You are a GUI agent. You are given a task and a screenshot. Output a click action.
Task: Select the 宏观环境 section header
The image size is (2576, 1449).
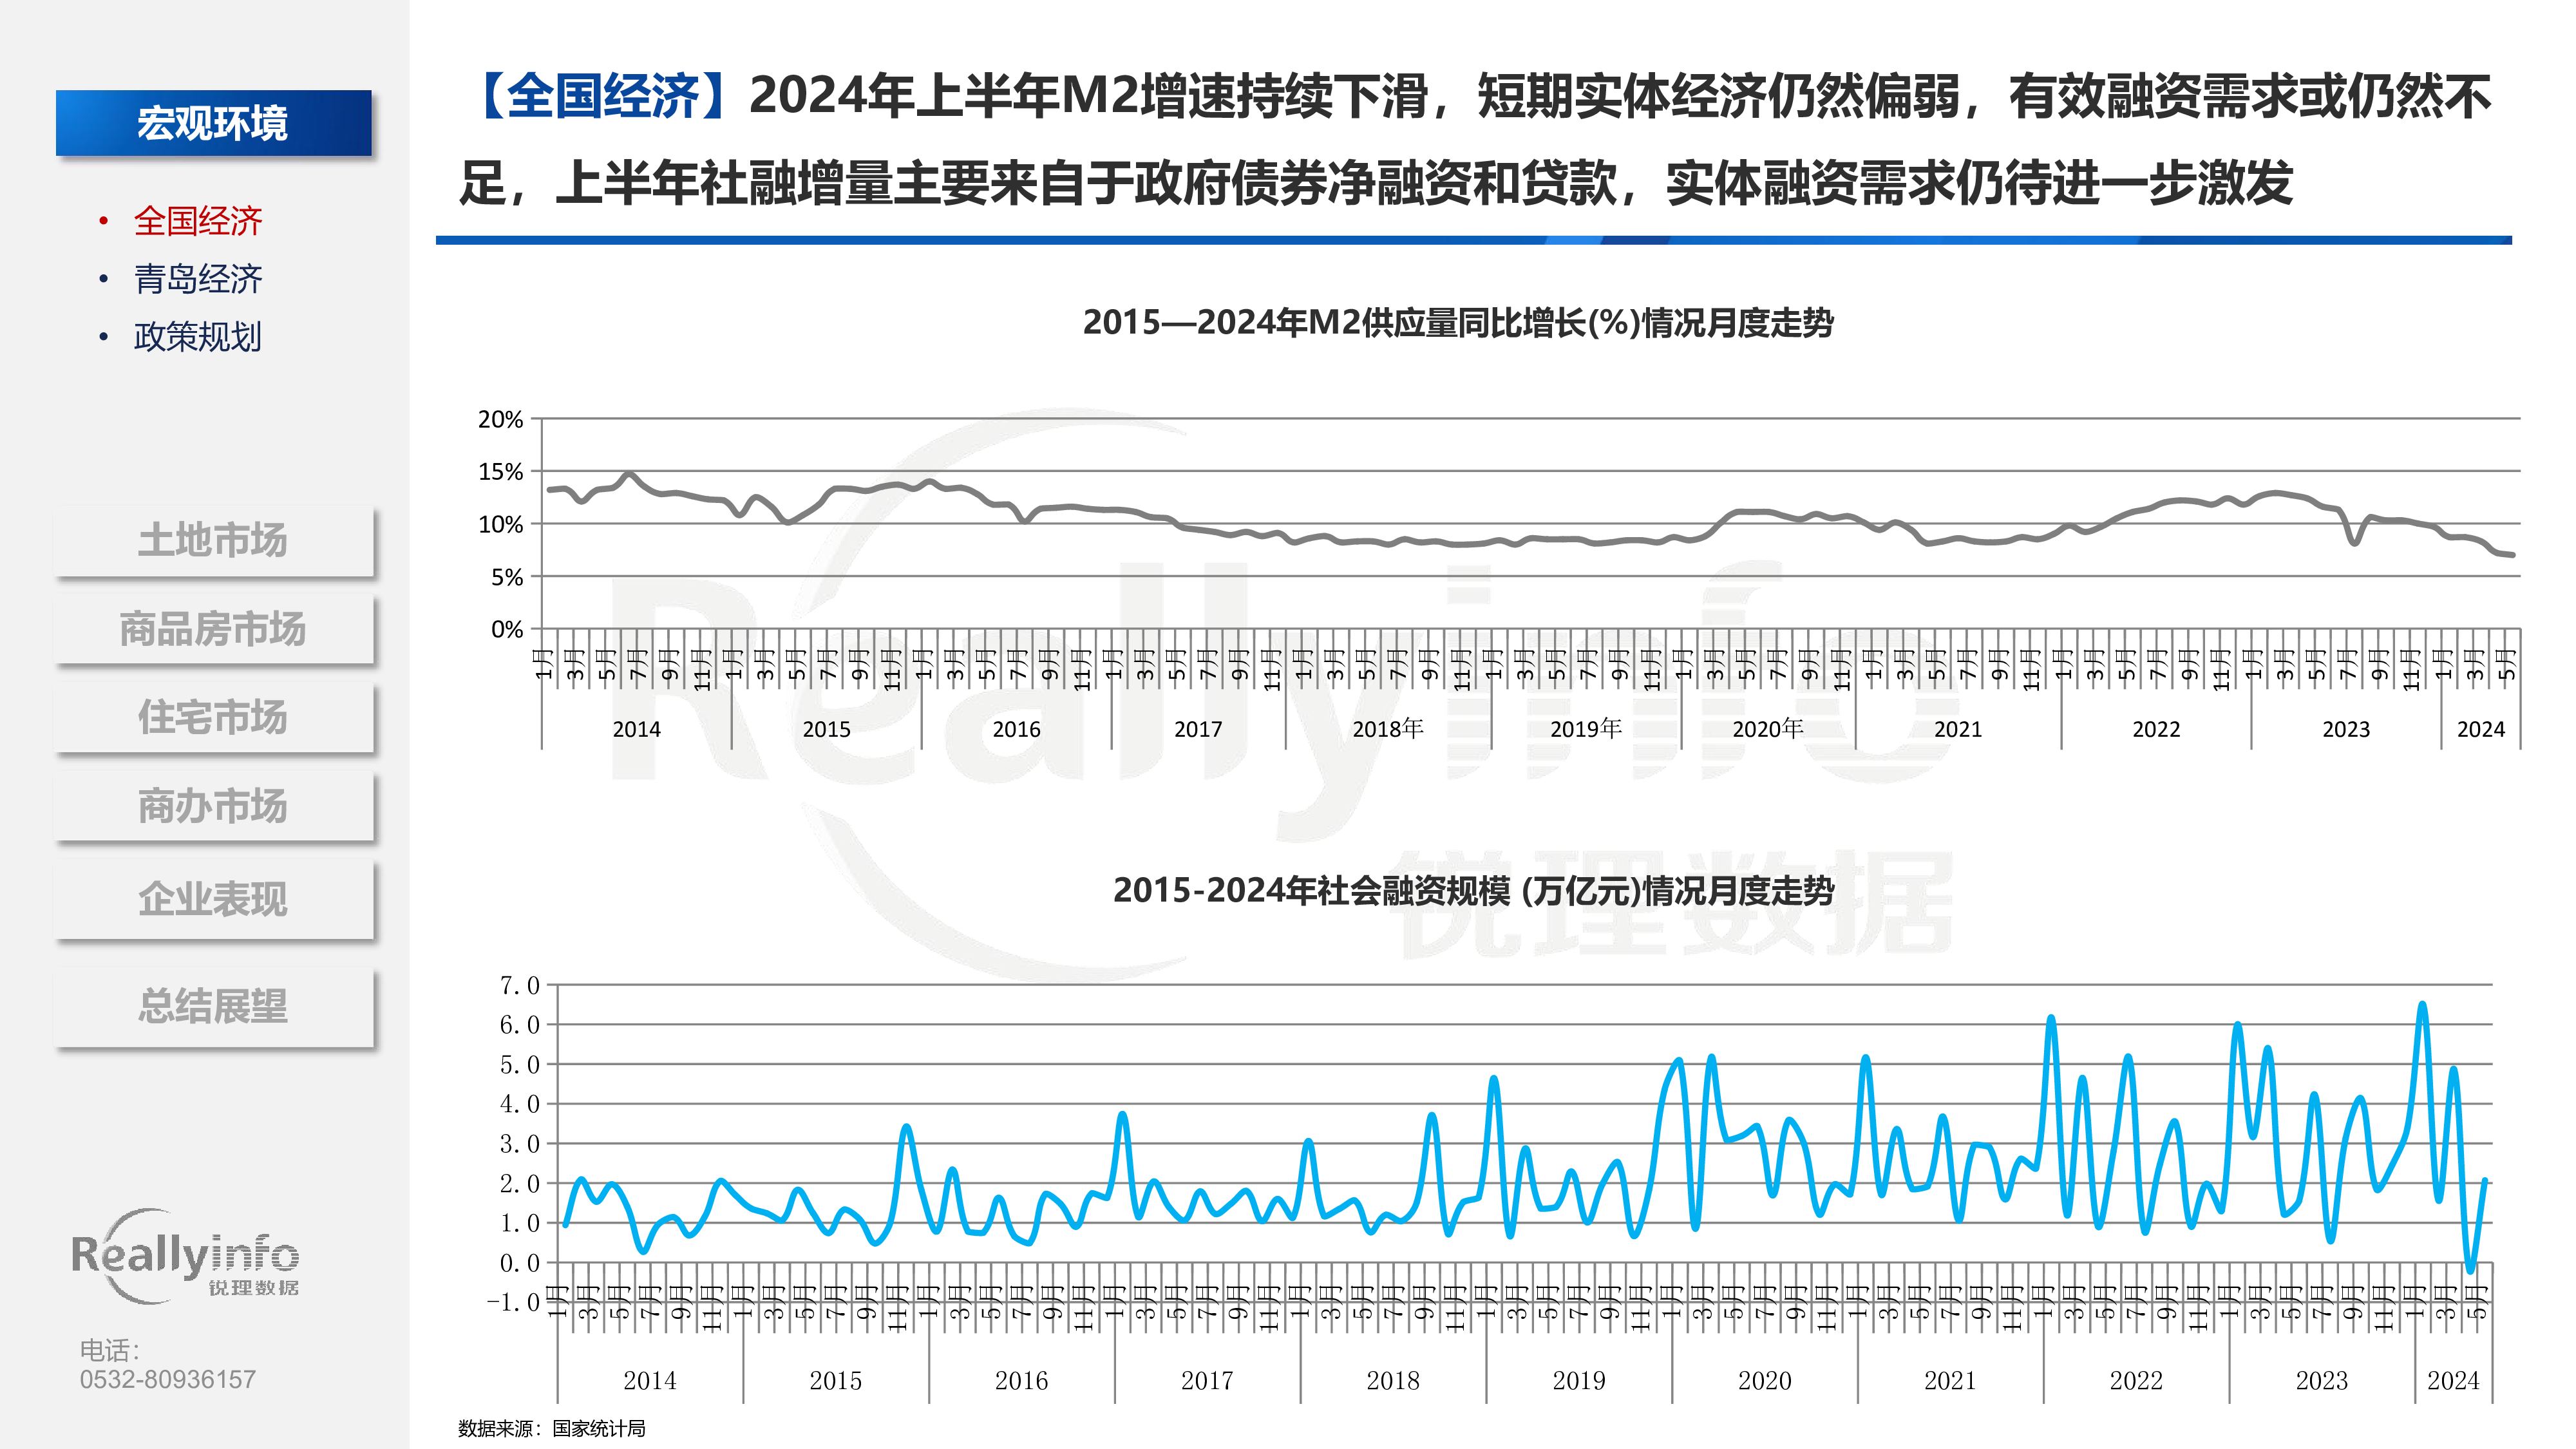[x=213, y=123]
